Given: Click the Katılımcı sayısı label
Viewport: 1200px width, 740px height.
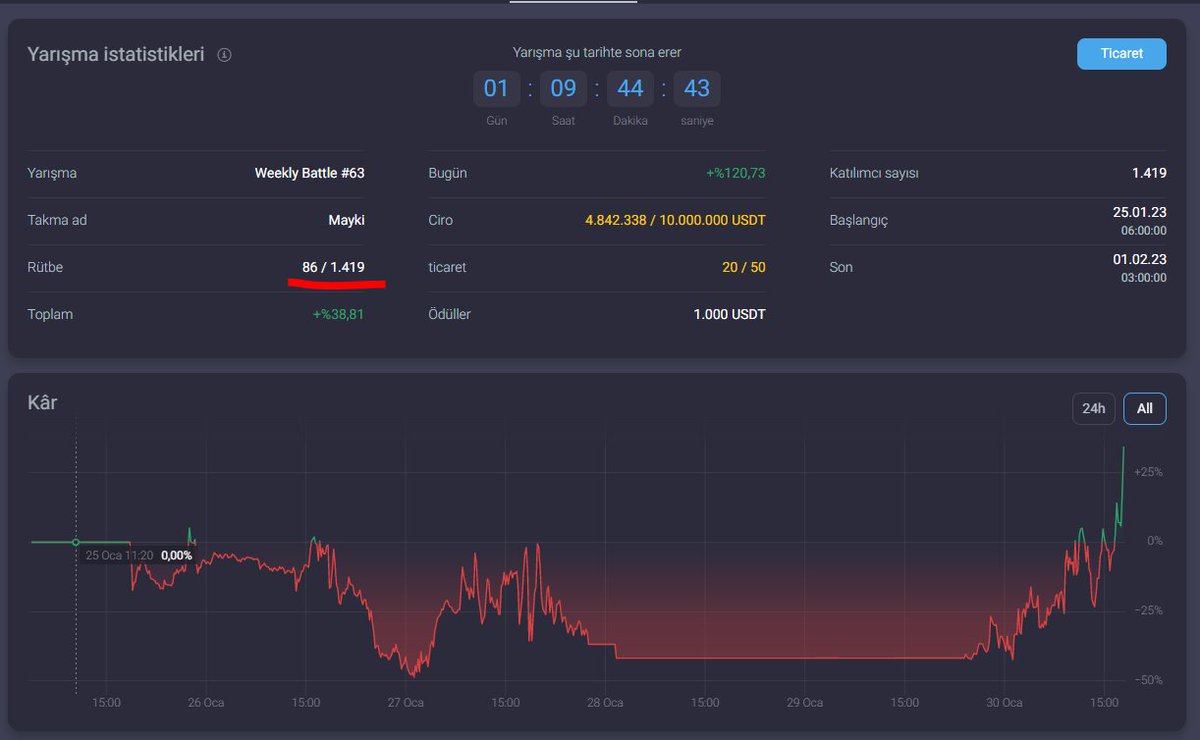Looking at the screenshot, I should click(x=874, y=173).
